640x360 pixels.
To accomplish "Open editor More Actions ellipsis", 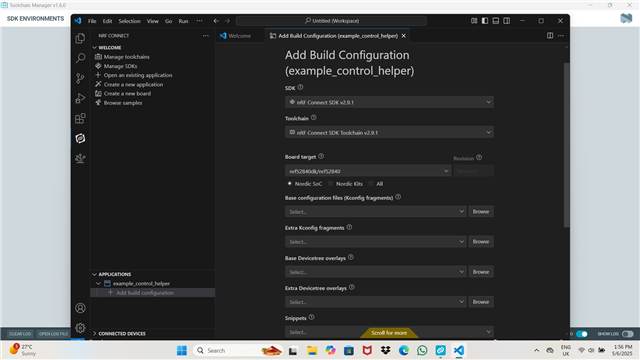I will coord(561,36).
